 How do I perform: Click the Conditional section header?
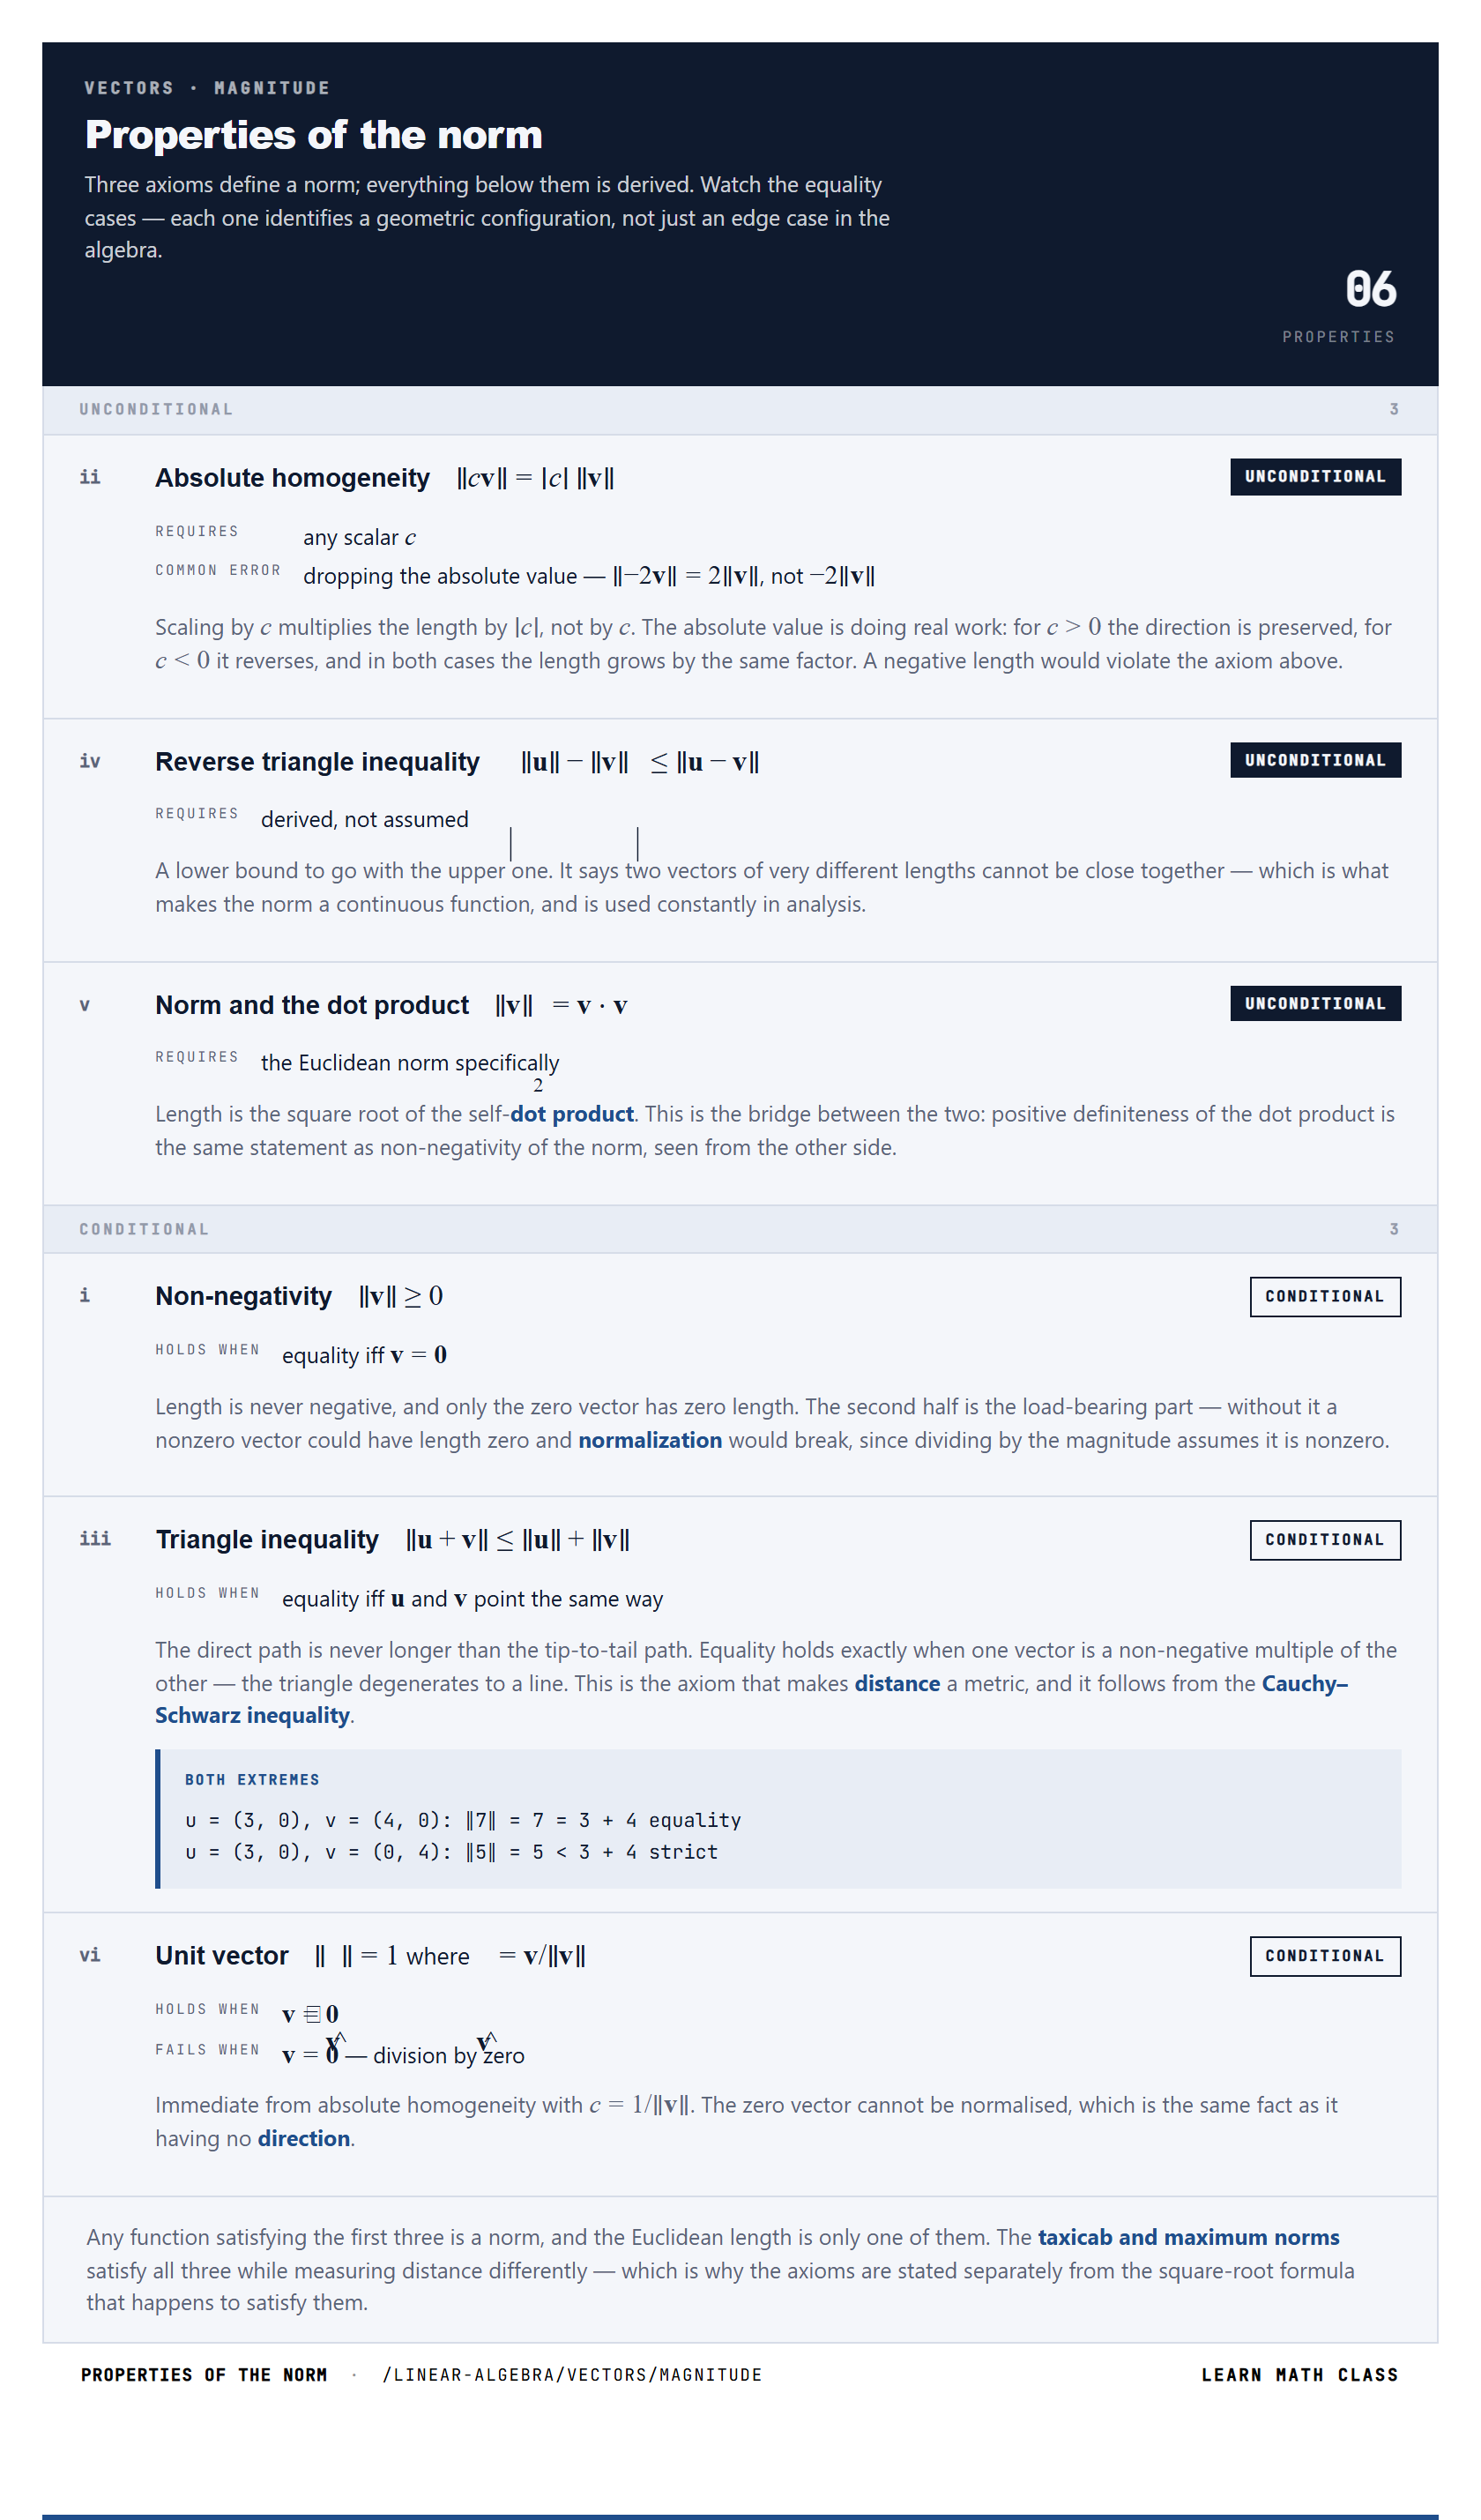click(740, 1229)
